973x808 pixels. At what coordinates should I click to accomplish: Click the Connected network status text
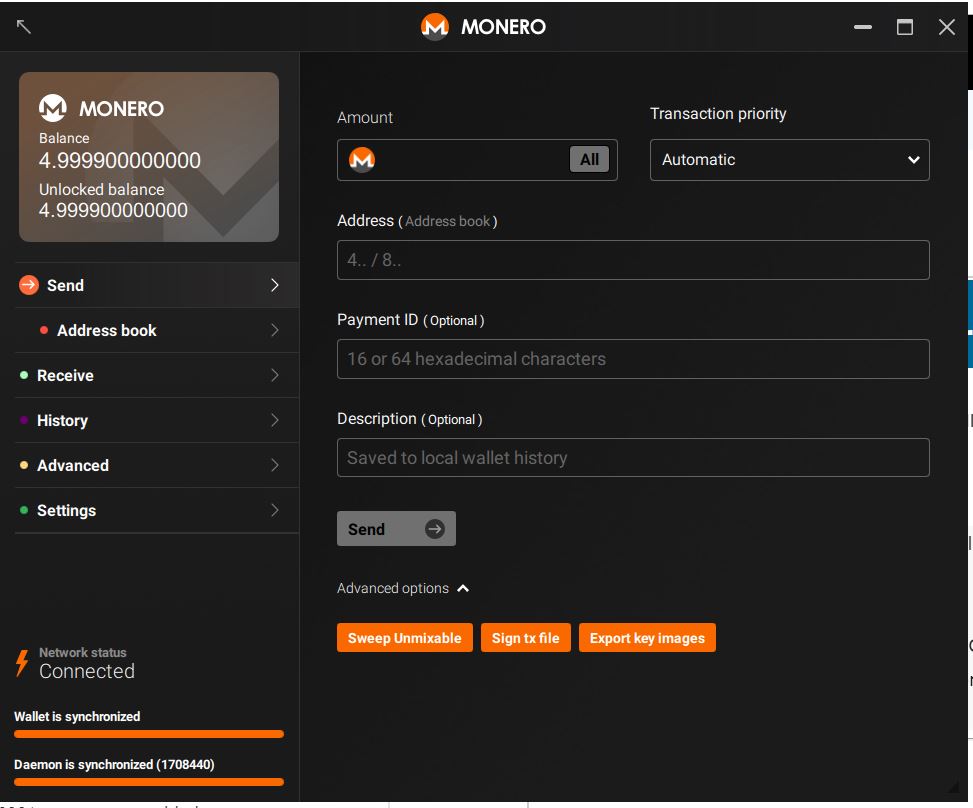tap(87, 671)
